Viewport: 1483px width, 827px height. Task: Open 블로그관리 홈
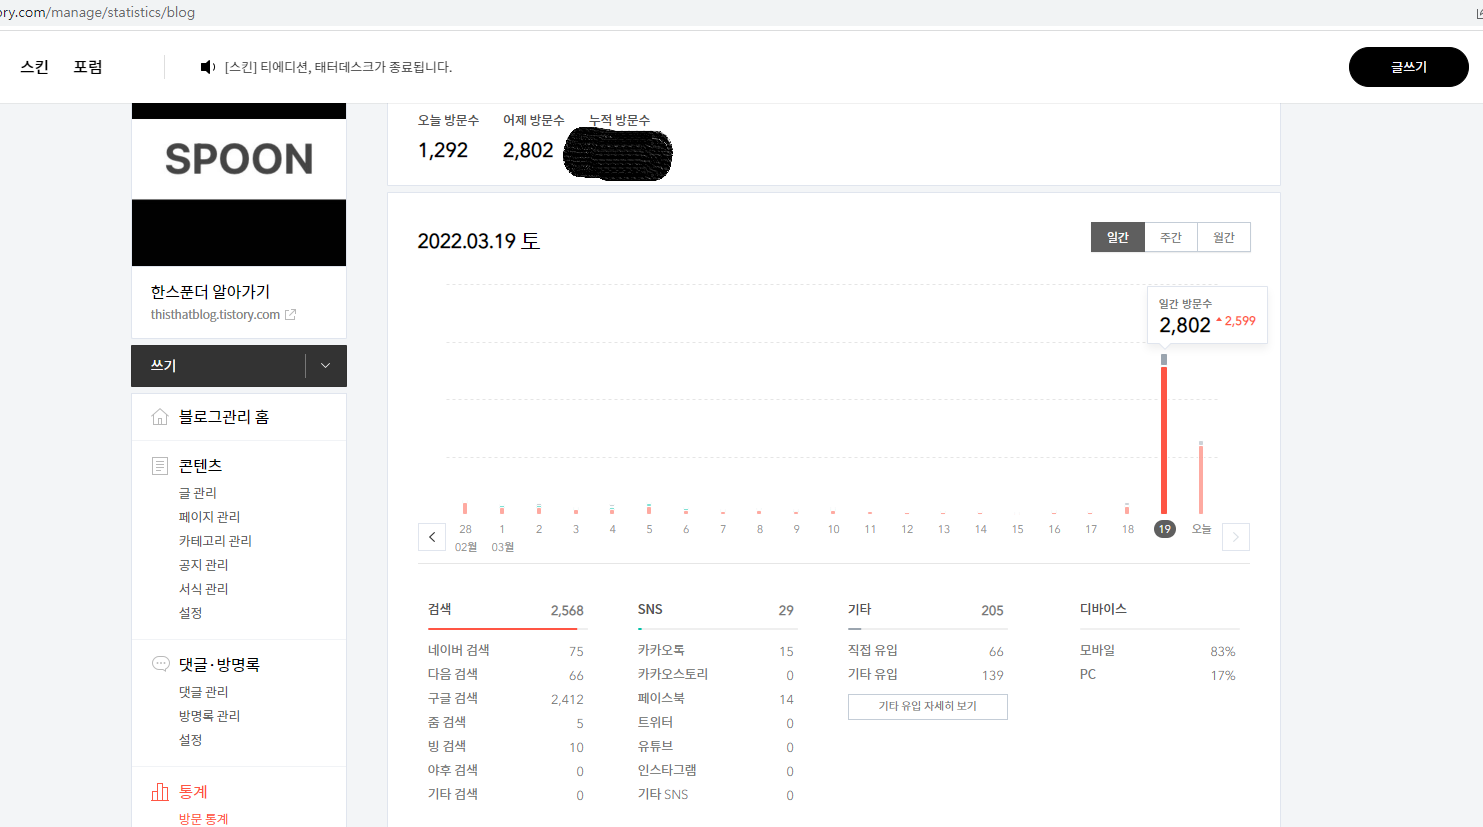coord(224,417)
